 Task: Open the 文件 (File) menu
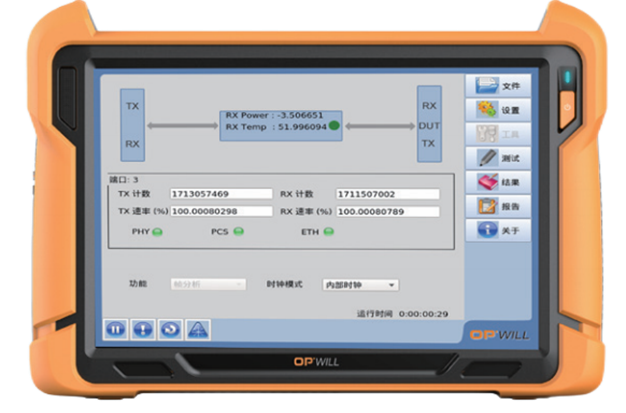(499, 85)
